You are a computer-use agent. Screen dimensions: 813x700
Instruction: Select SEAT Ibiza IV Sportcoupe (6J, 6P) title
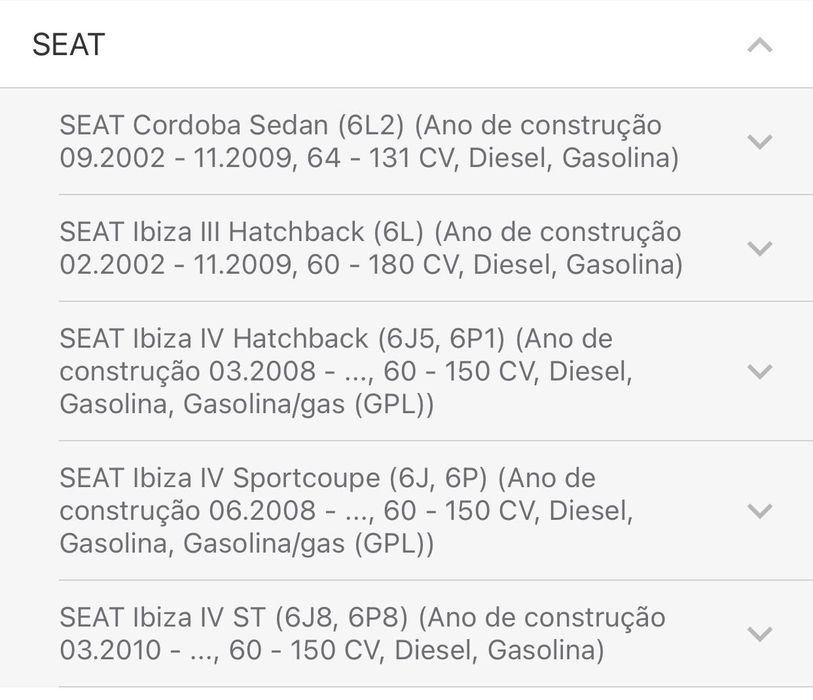(275, 478)
